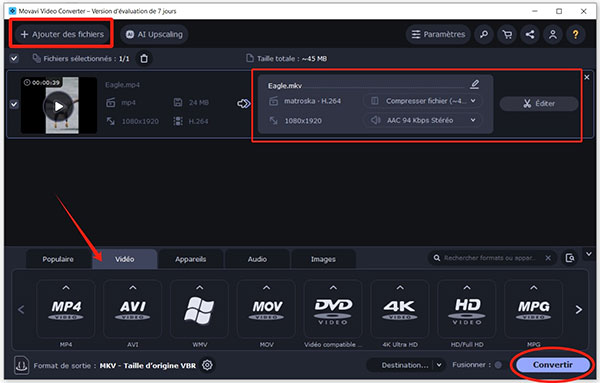Open Paramètres menu
The width and height of the screenshot is (600, 383).
[x=438, y=34]
